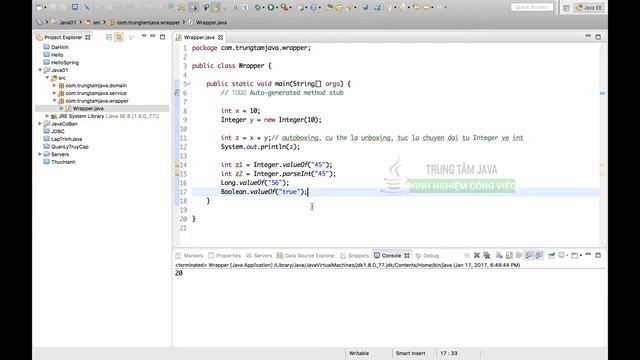Select HelloSpring project in explorer
This screenshot has height=360, width=640.
[65, 62]
